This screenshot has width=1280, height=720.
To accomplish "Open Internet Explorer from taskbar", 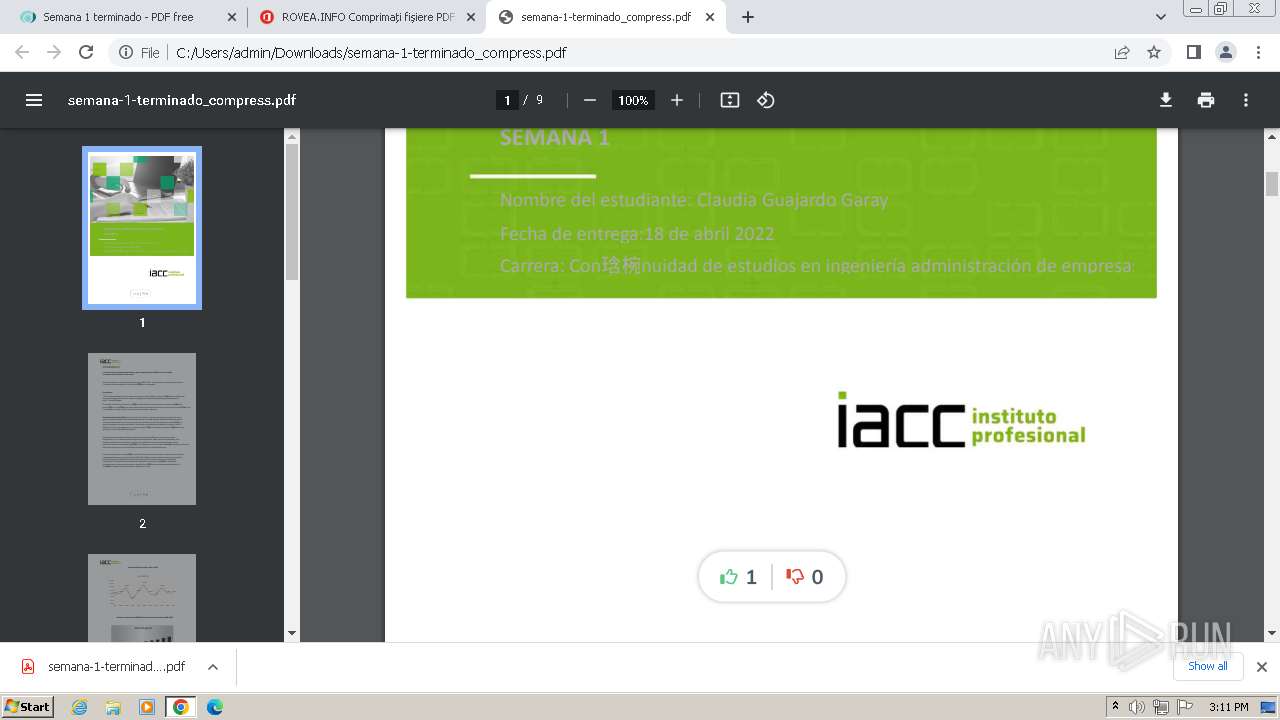I will [x=80, y=707].
